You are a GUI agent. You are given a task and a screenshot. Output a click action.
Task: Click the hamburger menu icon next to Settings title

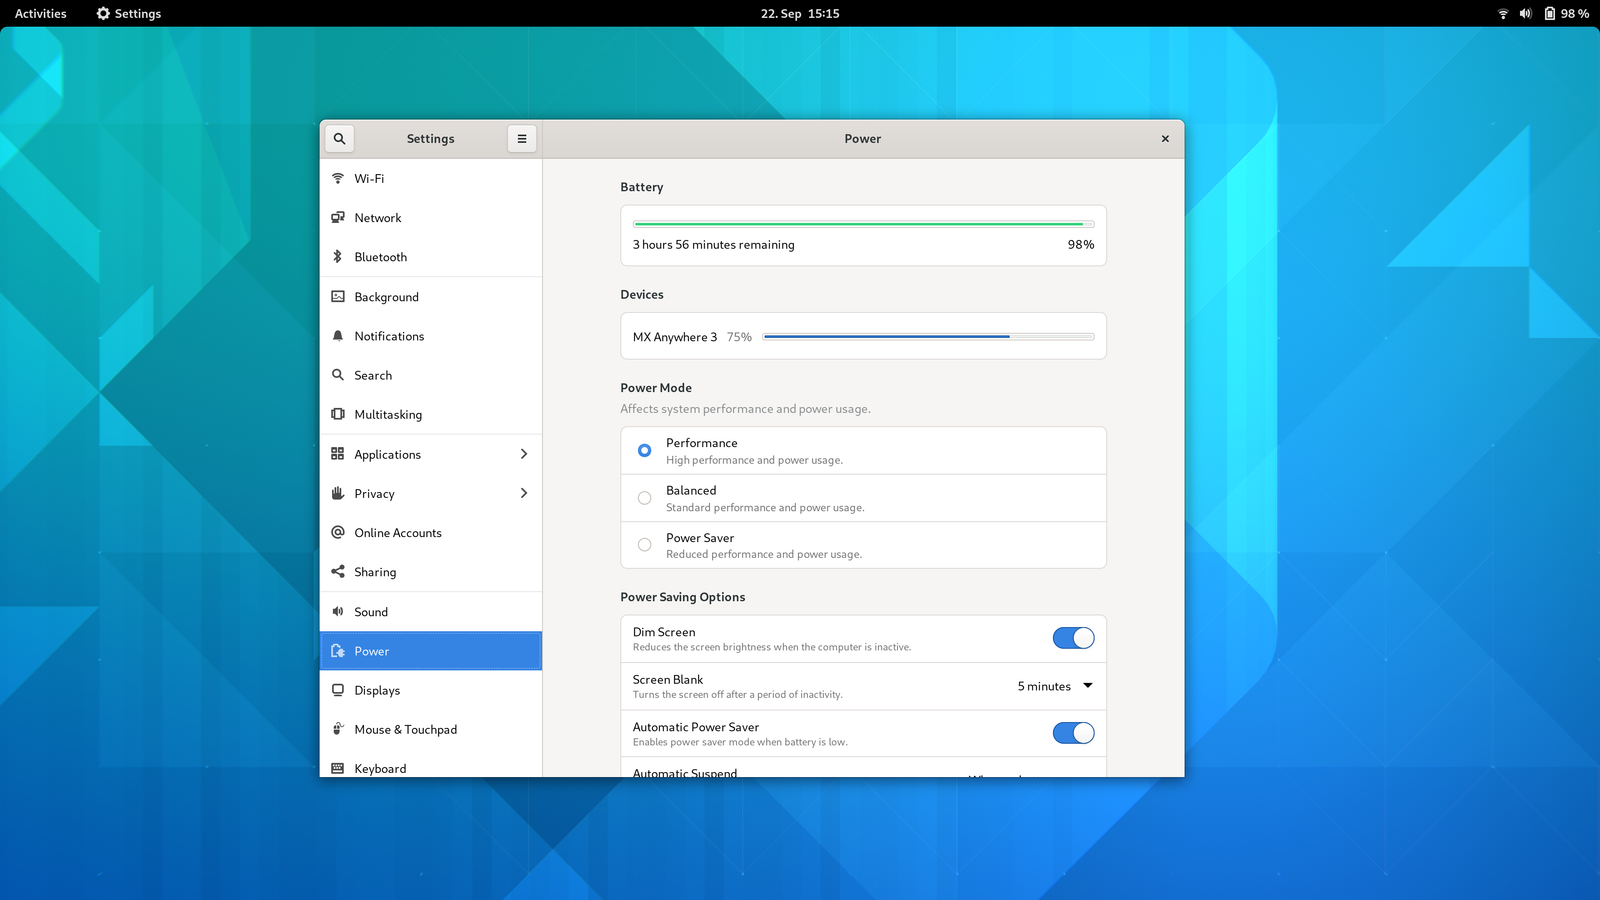(x=521, y=138)
